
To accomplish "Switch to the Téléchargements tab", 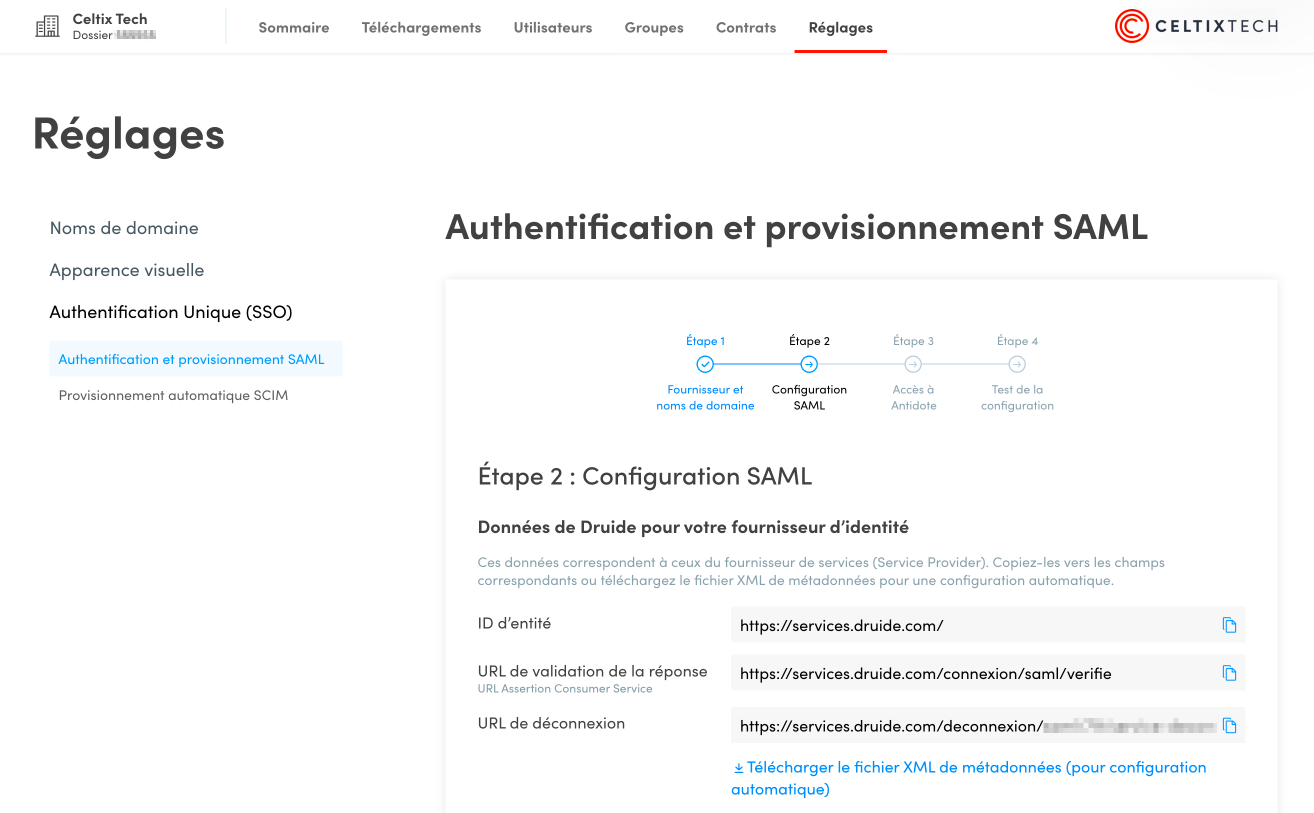I will [421, 28].
